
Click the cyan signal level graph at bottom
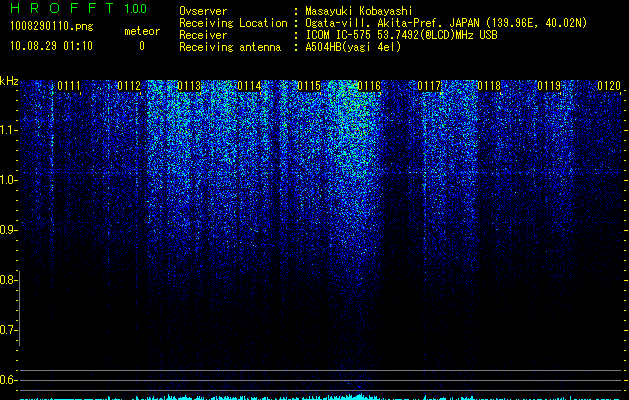(x=321, y=397)
